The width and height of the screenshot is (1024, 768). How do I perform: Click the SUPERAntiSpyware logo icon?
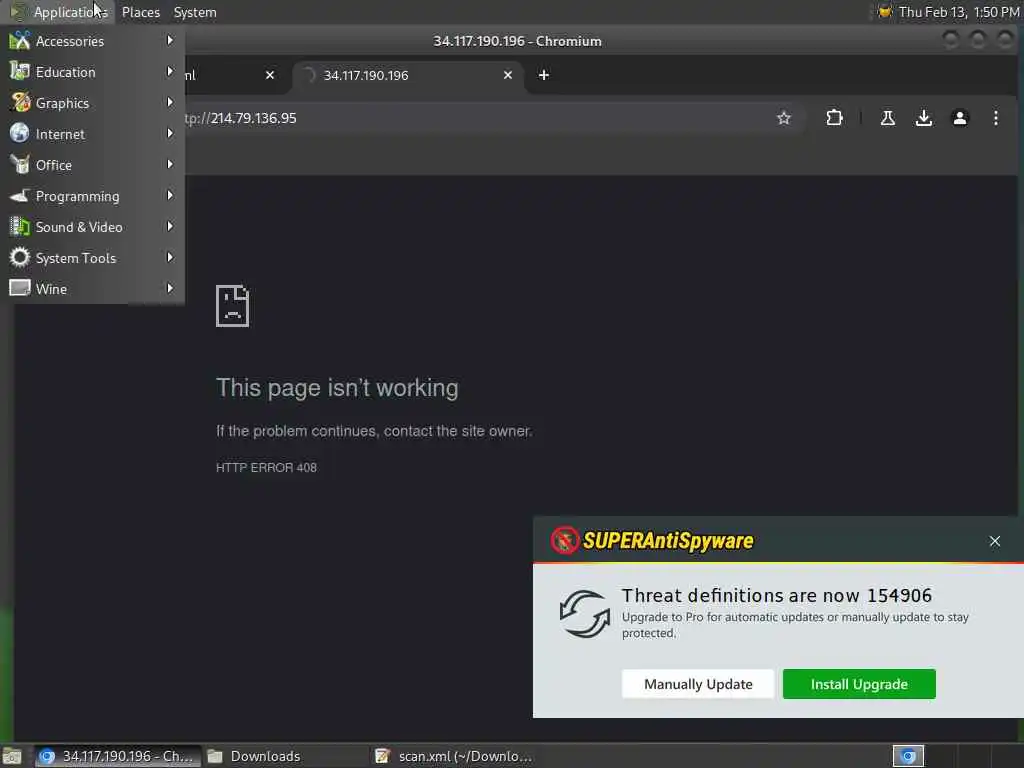pyautogui.click(x=564, y=541)
